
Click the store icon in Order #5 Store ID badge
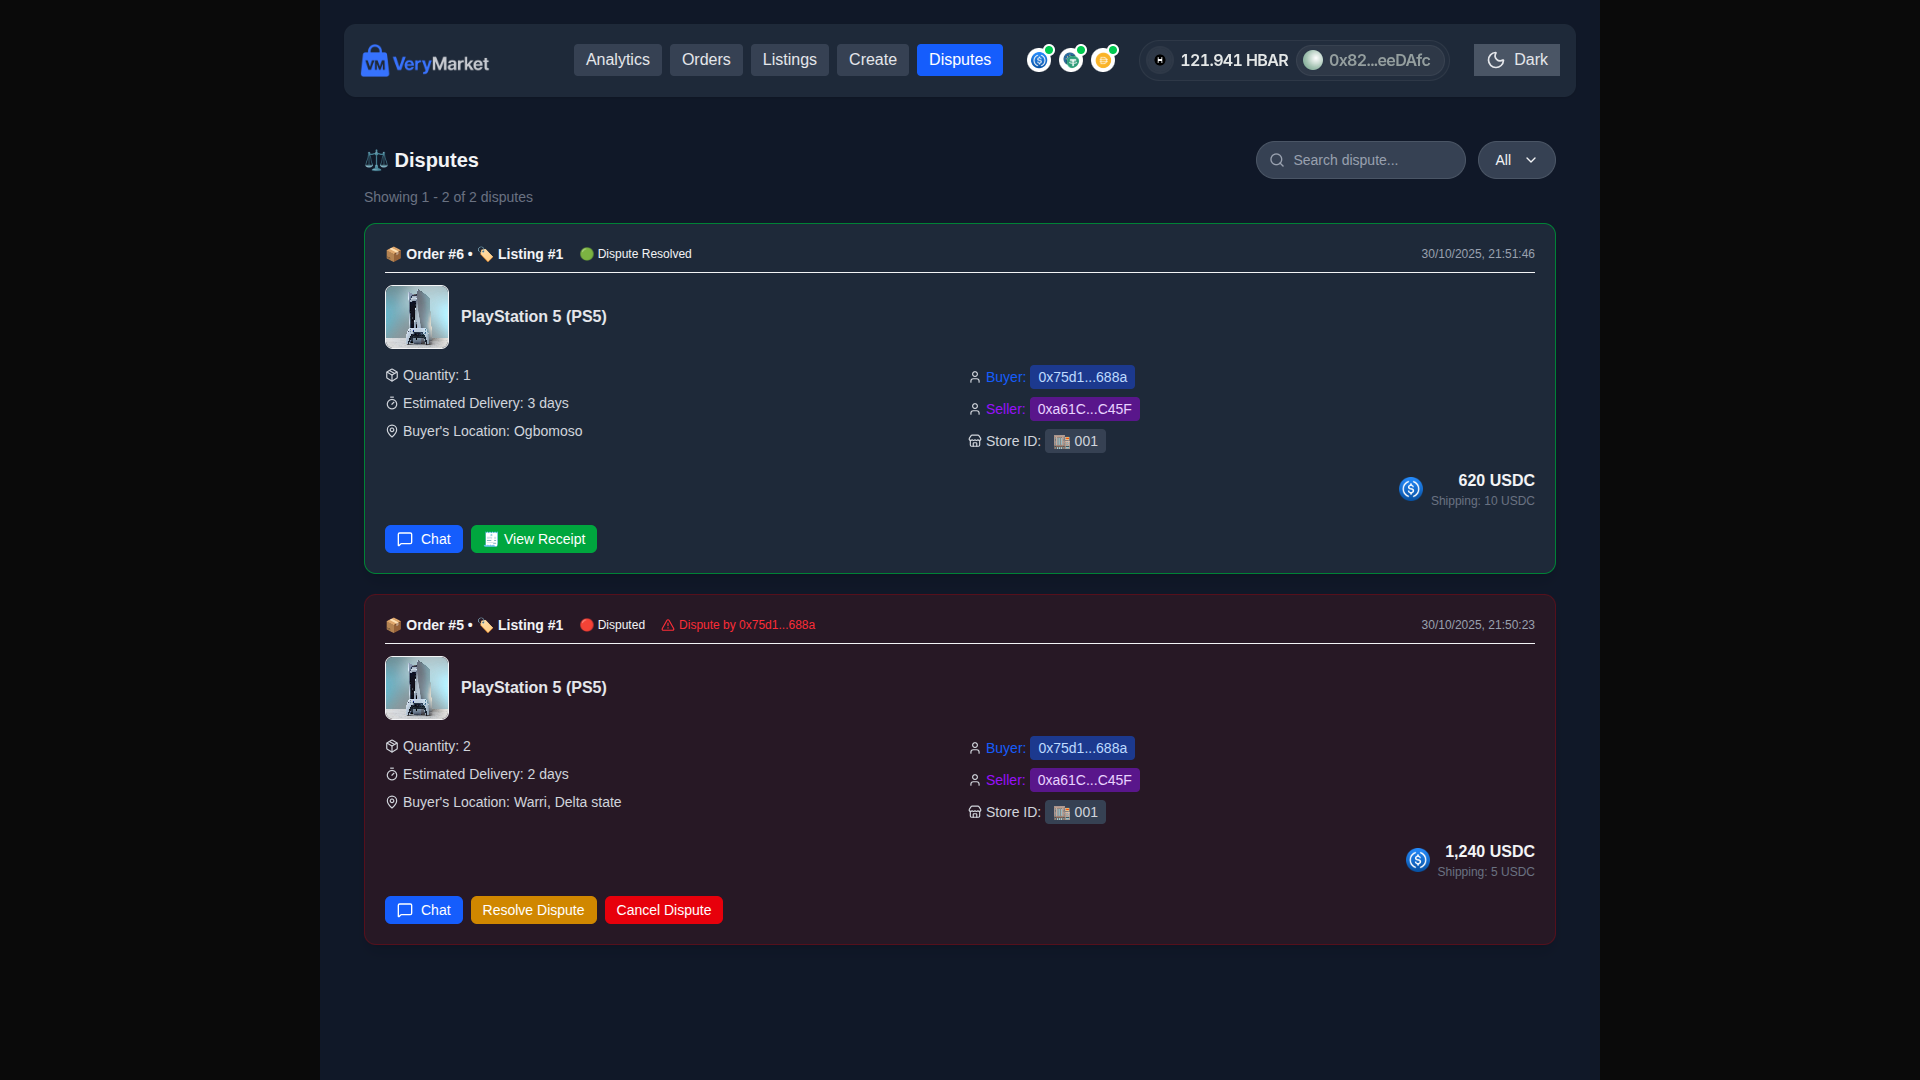coord(1062,813)
